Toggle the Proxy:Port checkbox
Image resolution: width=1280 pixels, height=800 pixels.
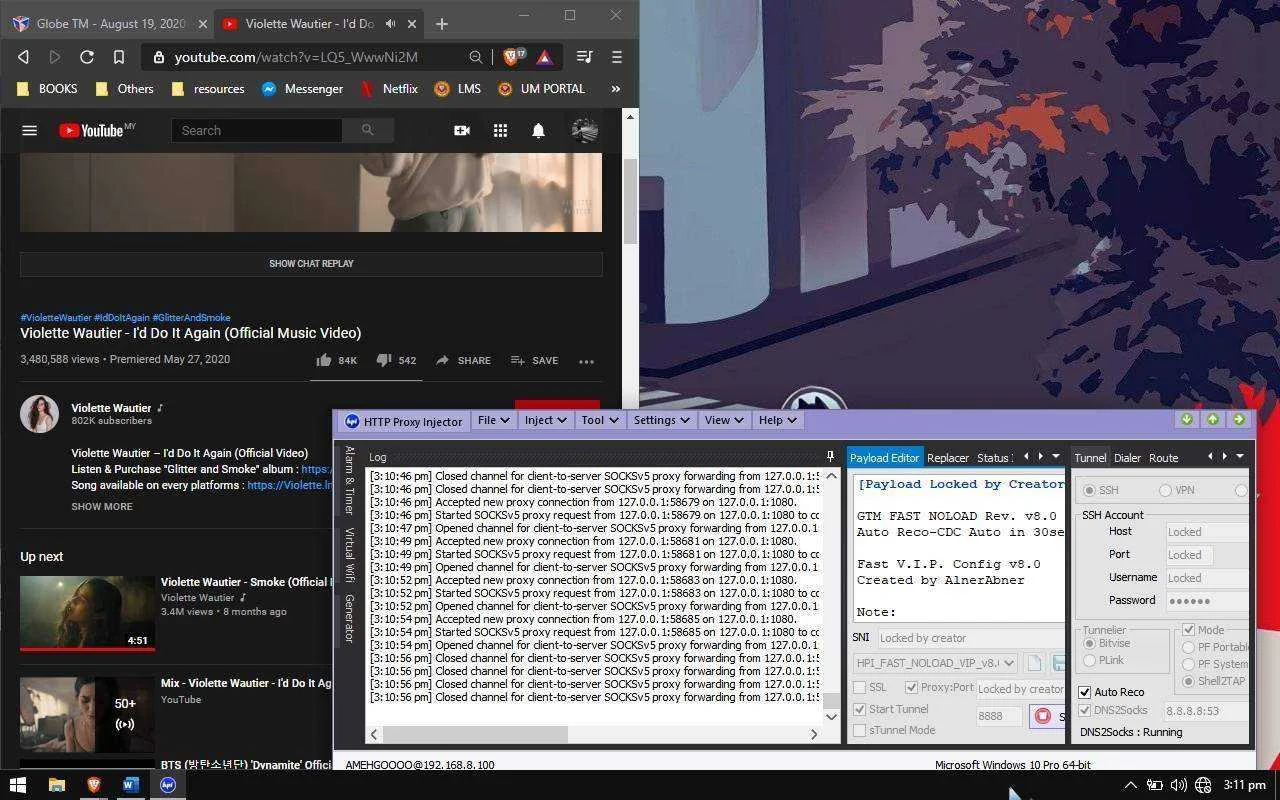coord(911,687)
